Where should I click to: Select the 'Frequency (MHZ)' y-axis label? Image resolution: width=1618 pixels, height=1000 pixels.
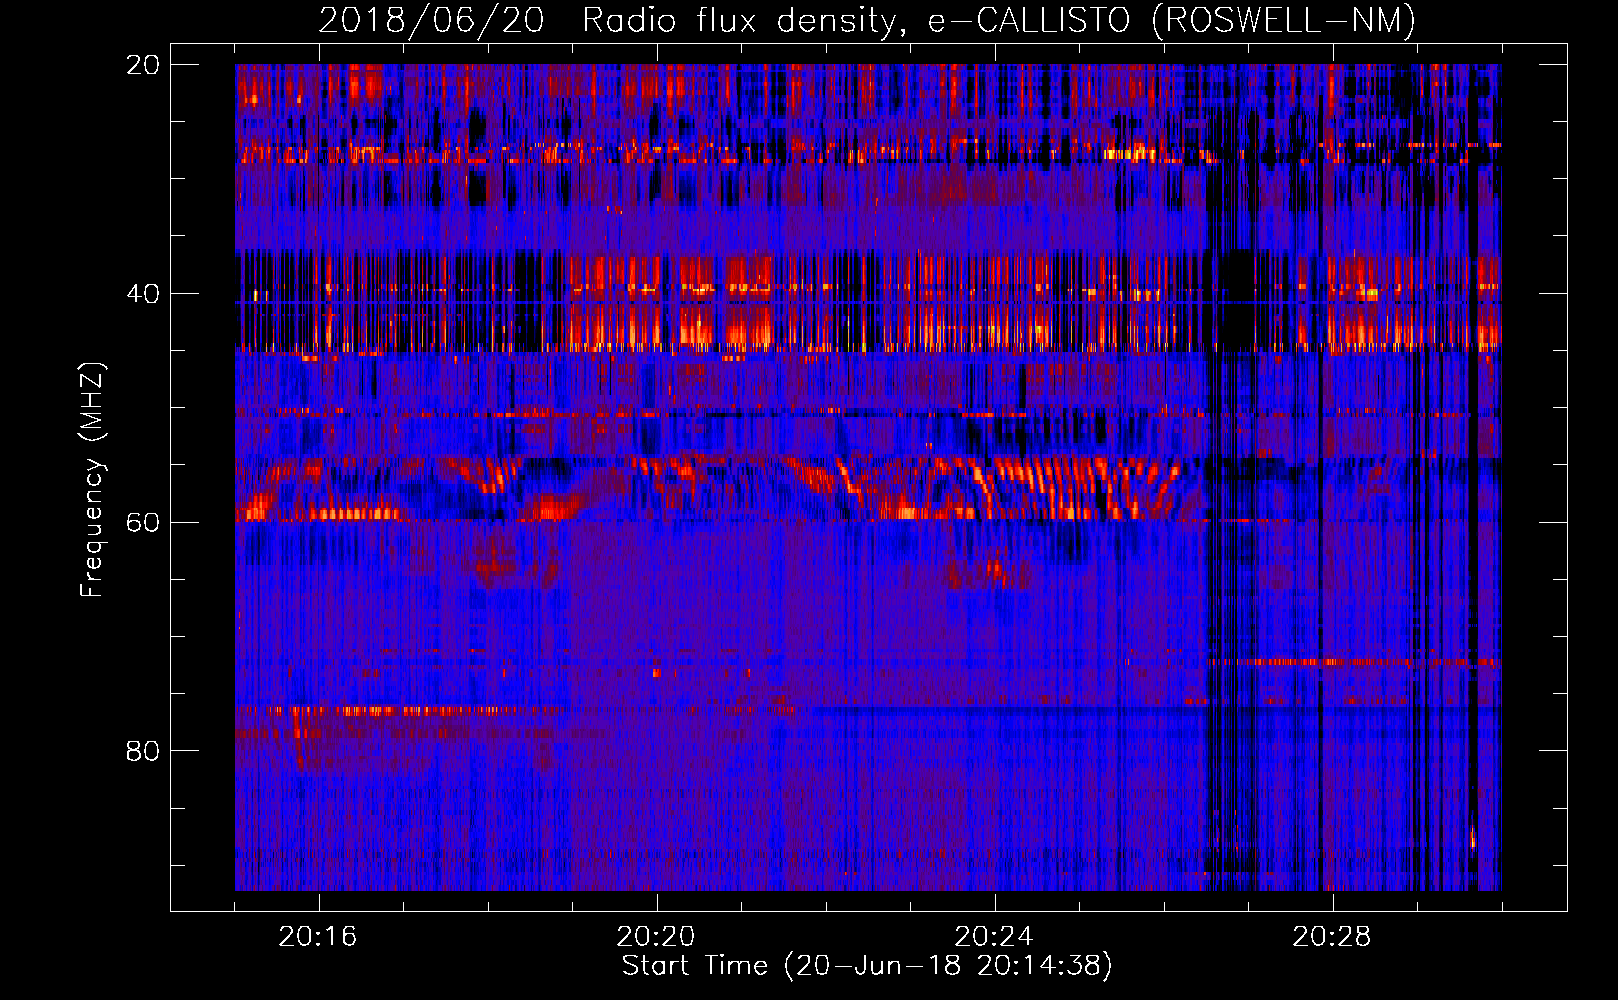pos(92,481)
